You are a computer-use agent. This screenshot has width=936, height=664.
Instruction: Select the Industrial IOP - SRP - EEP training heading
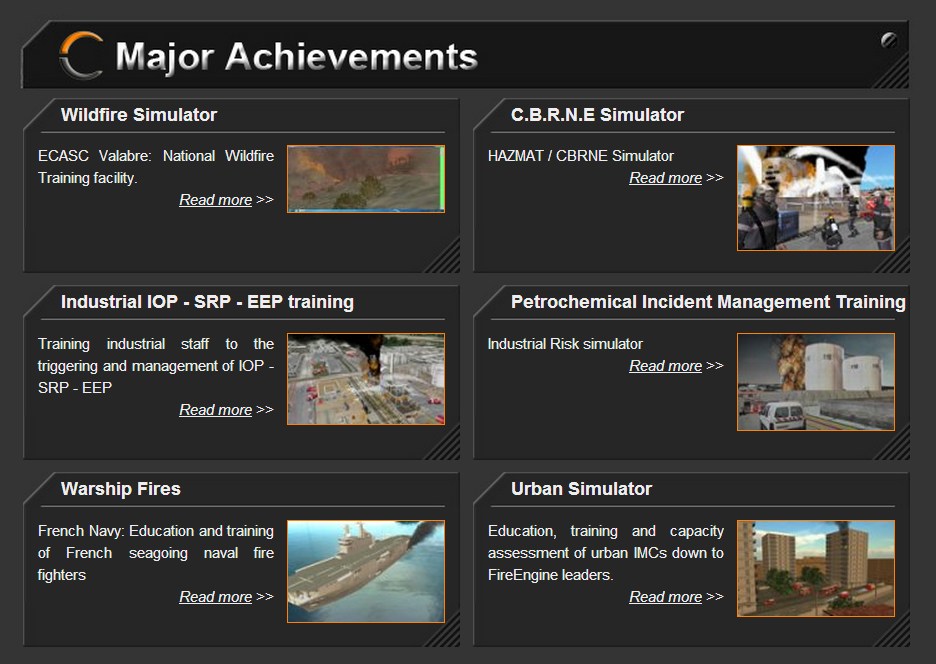(207, 302)
